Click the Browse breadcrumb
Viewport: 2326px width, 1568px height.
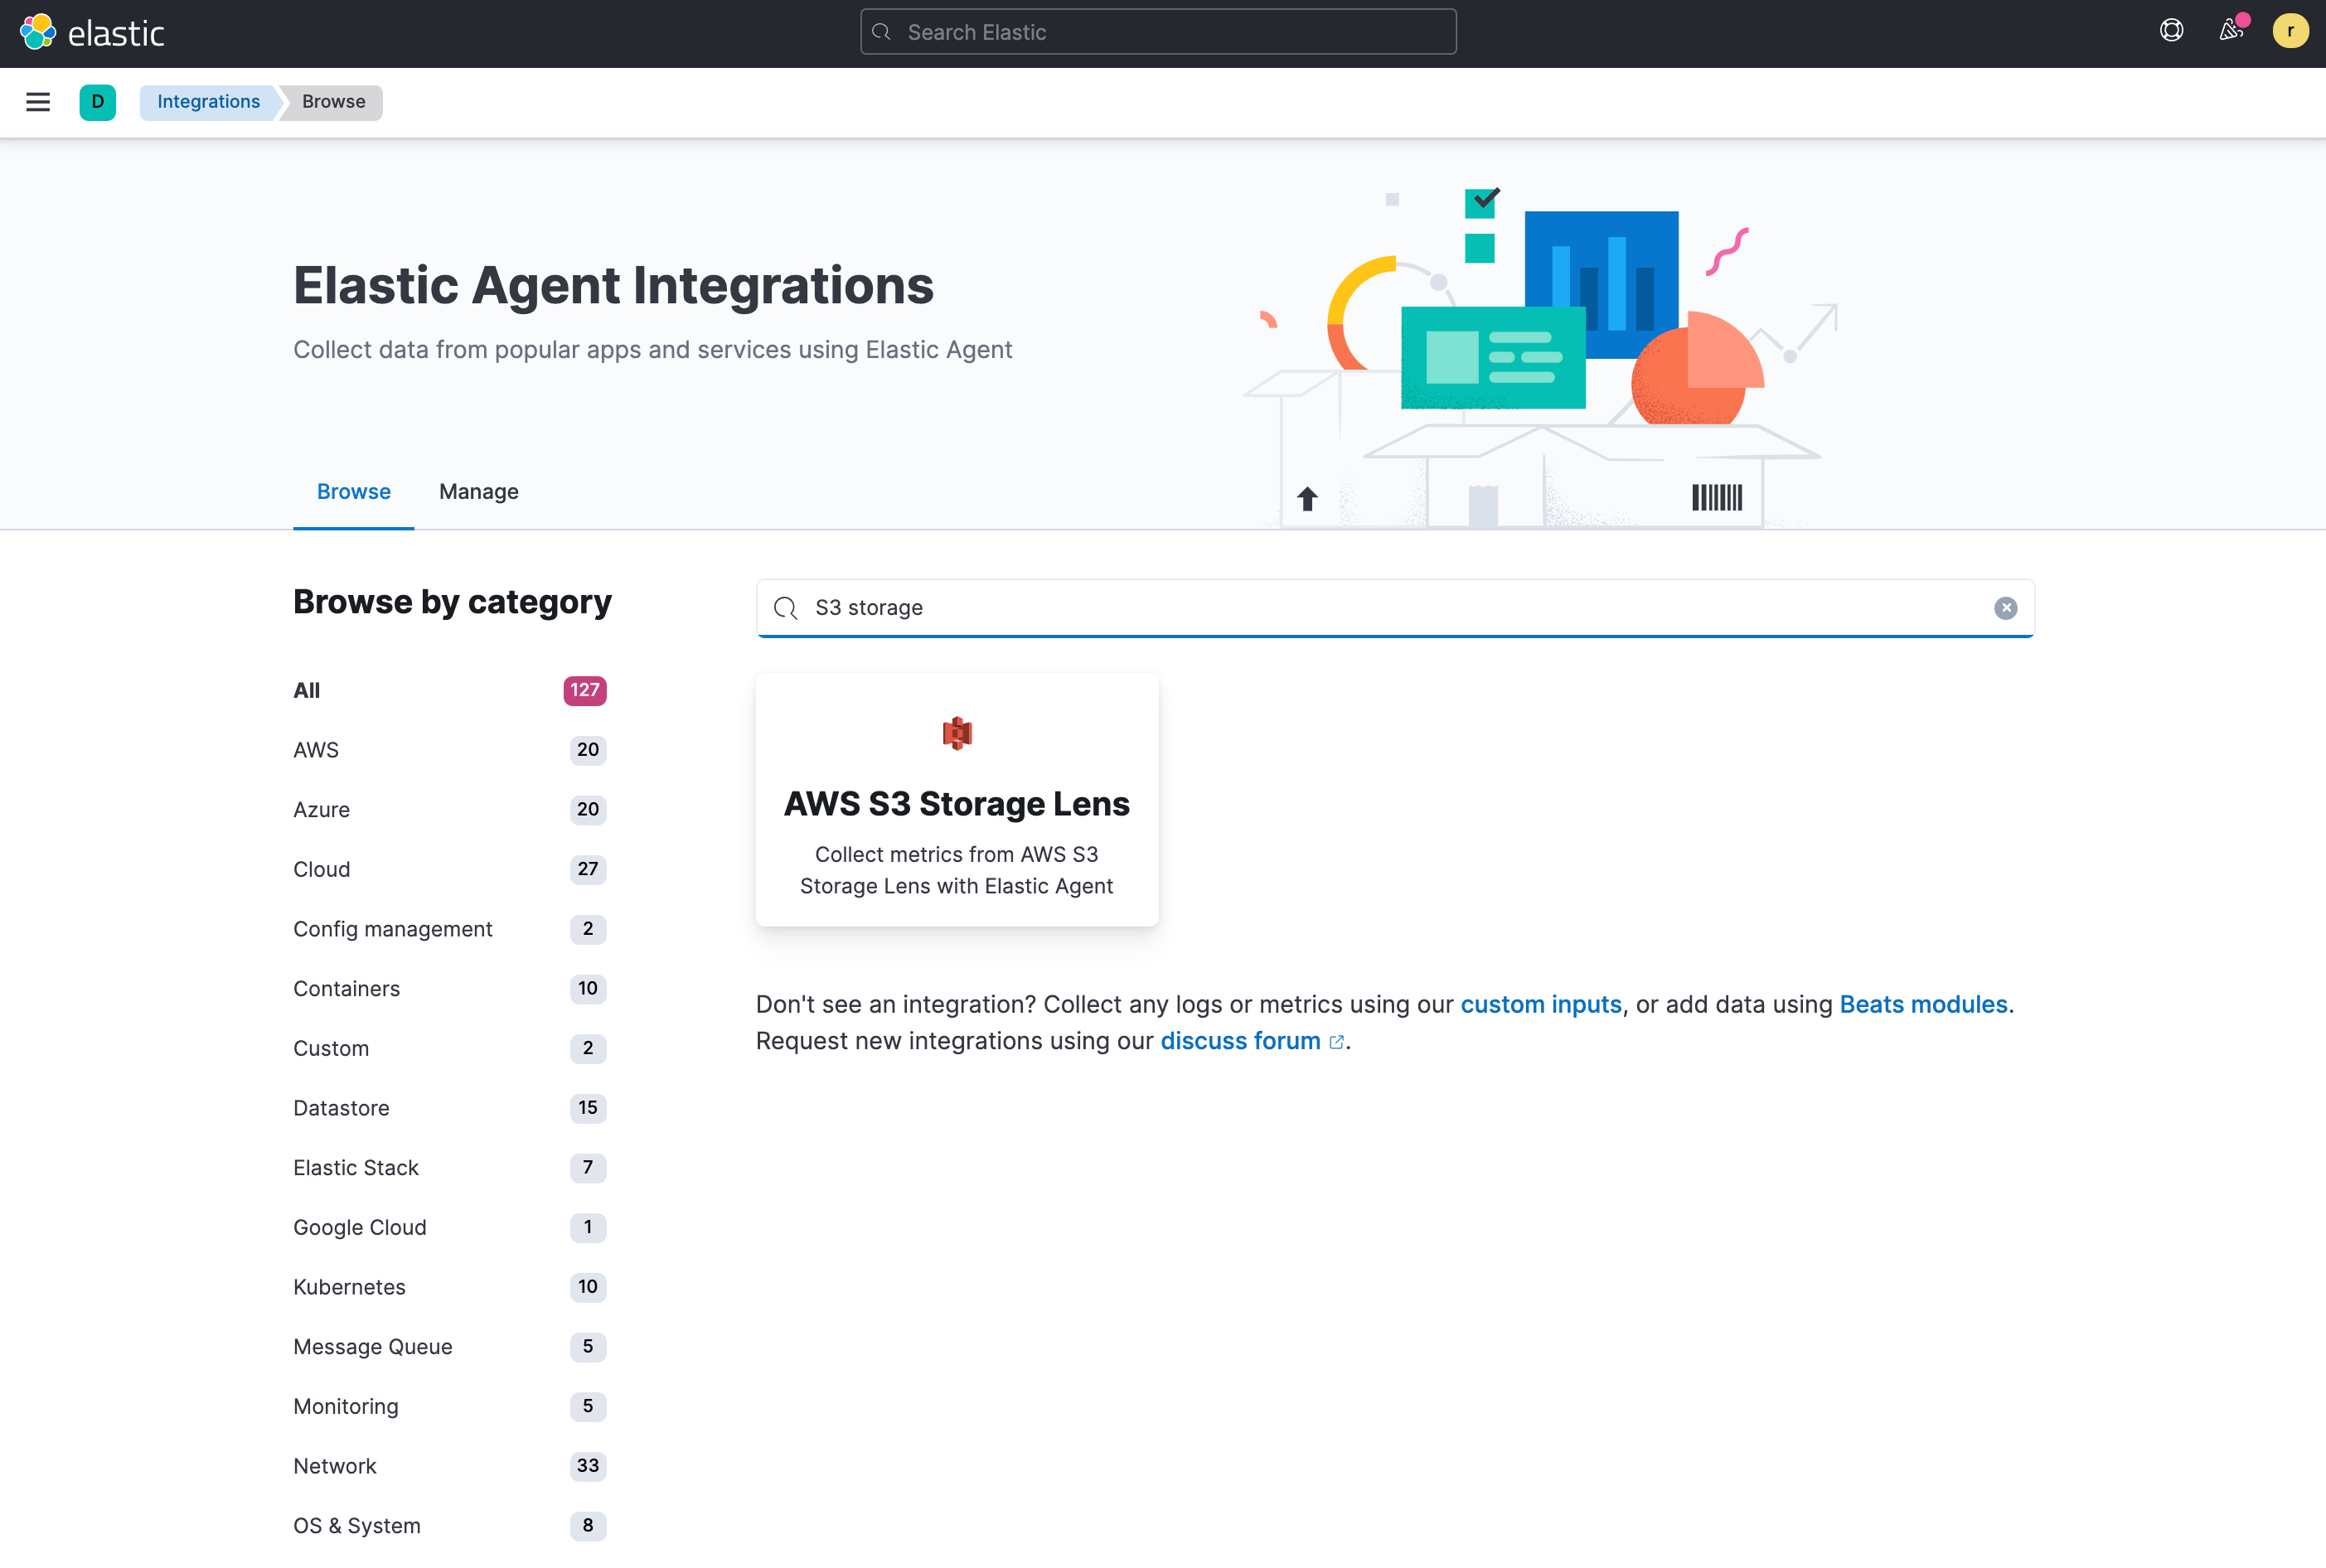(333, 102)
